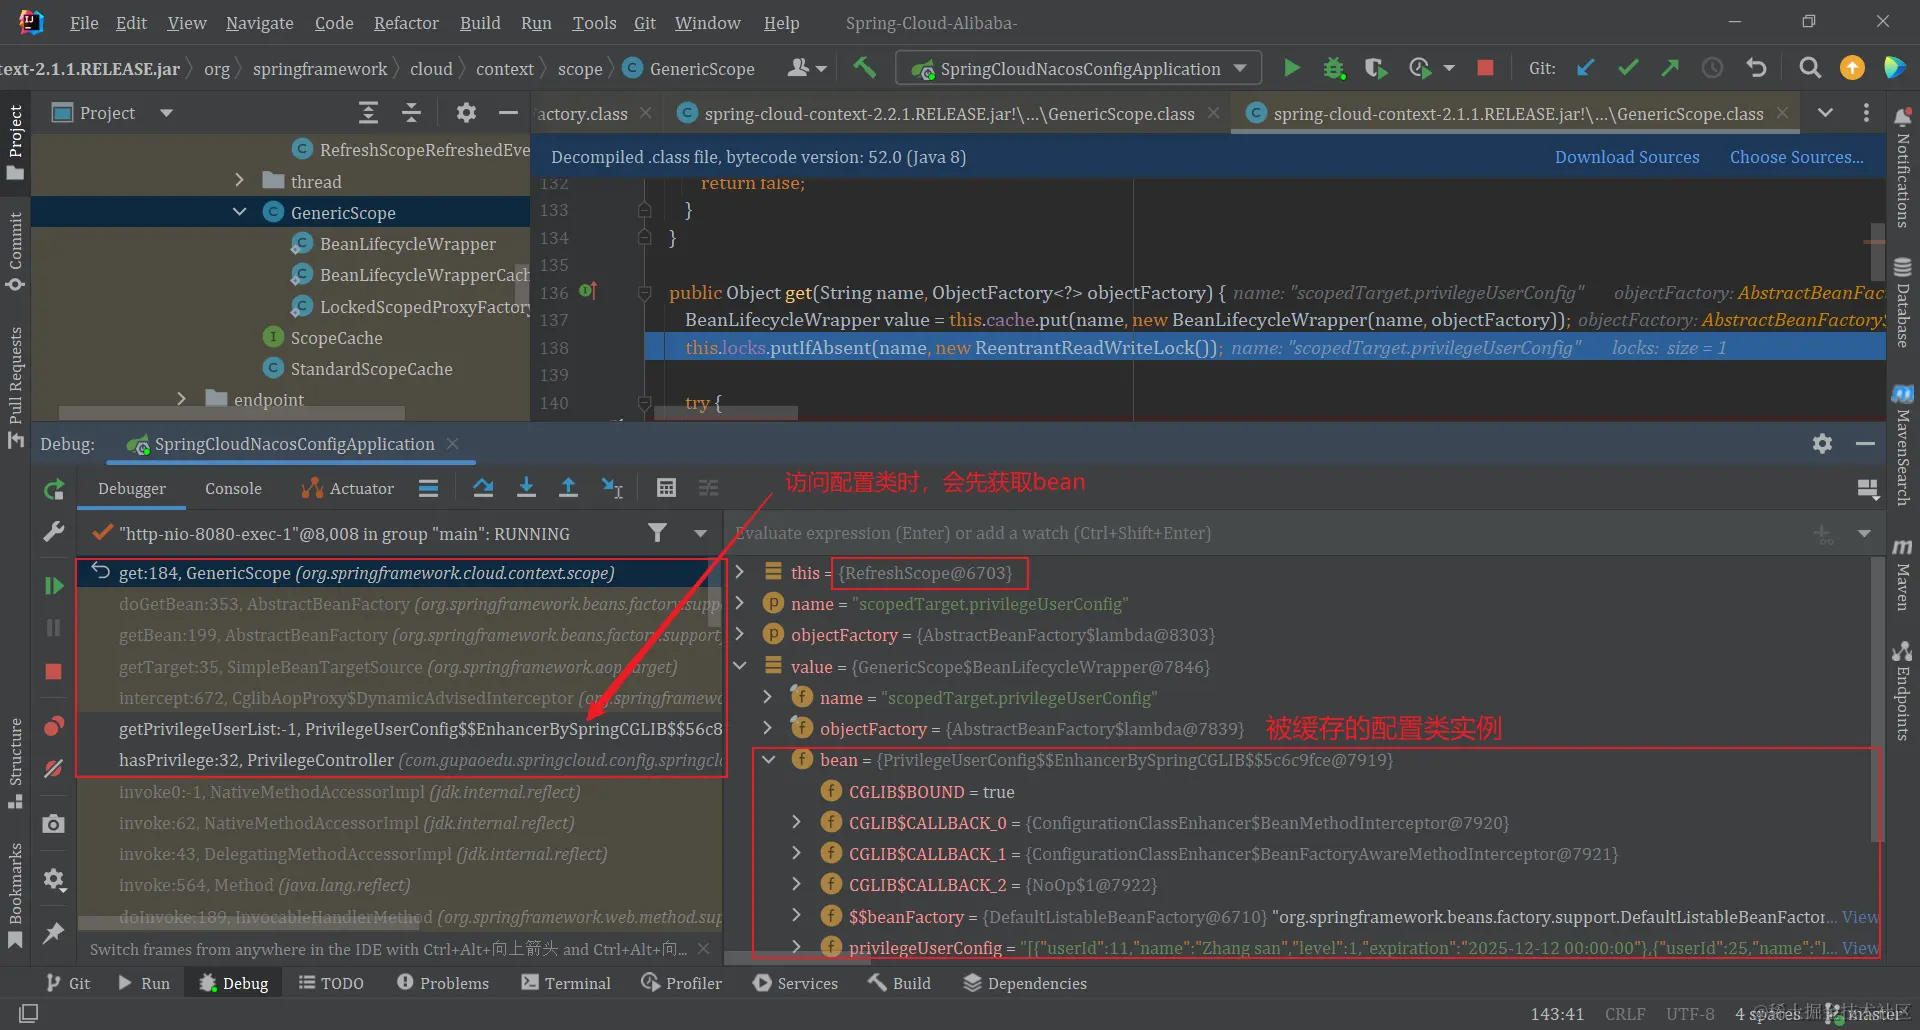The width and height of the screenshot is (1920, 1030).
Task: Toggle the Bookmarks tool window
Action: (x=15, y=895)
